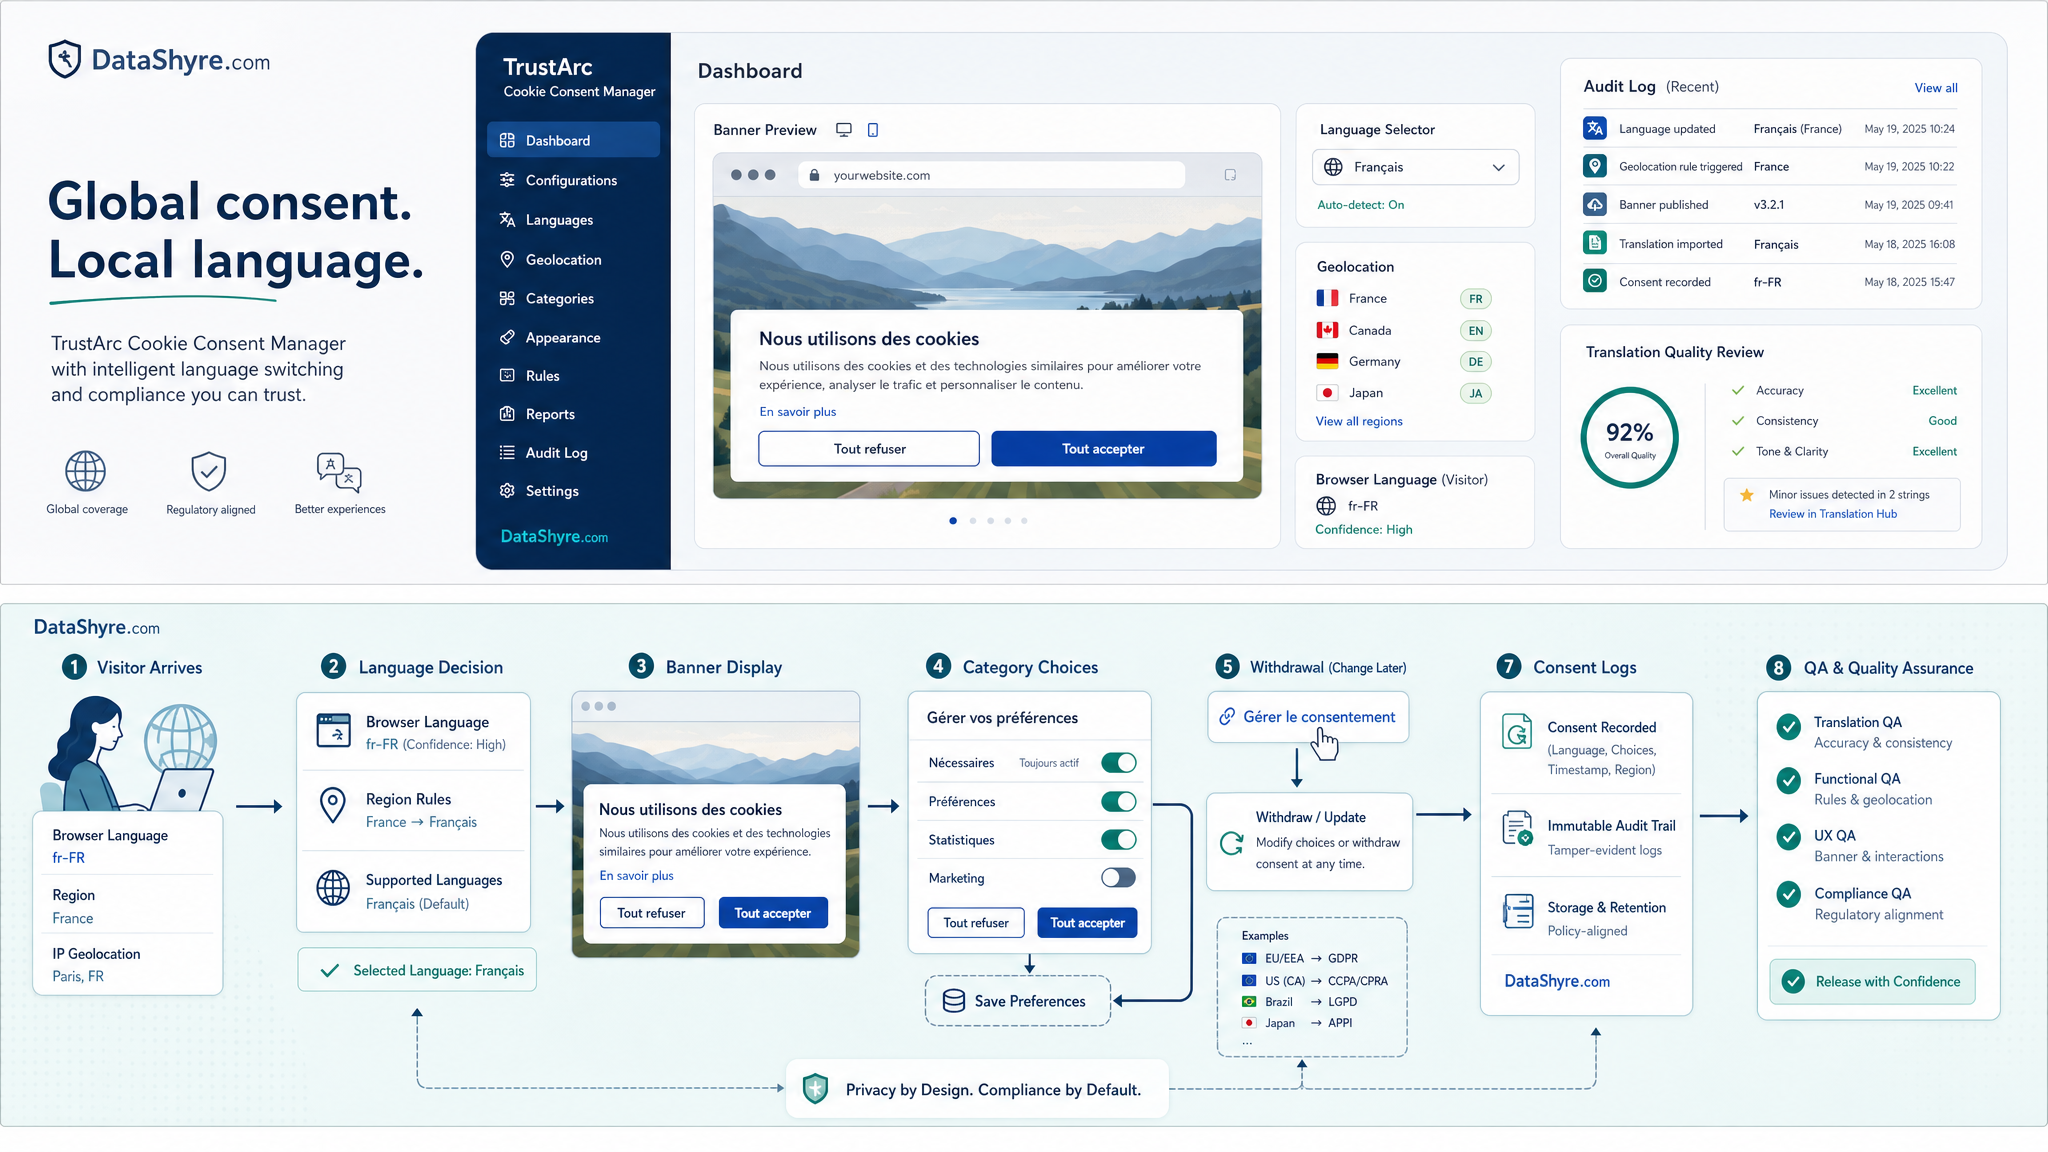
Task: Select the second banner carousel dot
Action: (x=972, y=521)
